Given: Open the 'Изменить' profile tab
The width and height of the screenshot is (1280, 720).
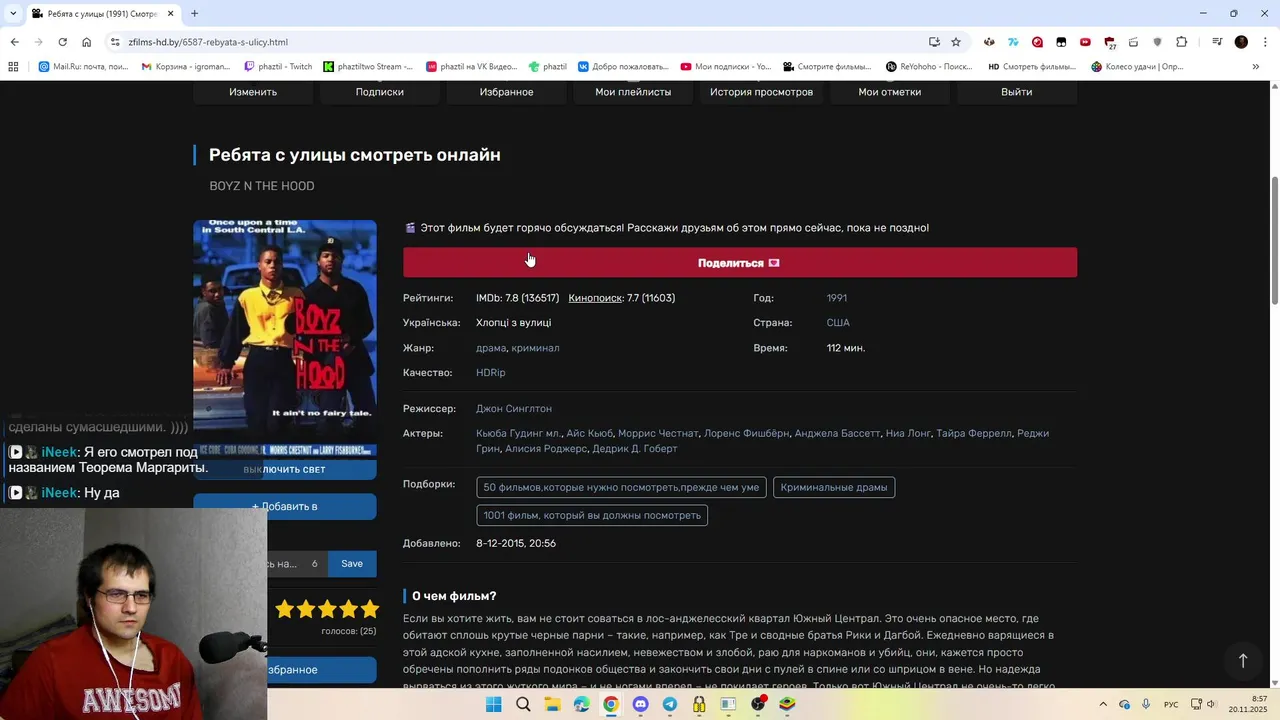Looking at the screenshot, I should click(x=253, y=92).
